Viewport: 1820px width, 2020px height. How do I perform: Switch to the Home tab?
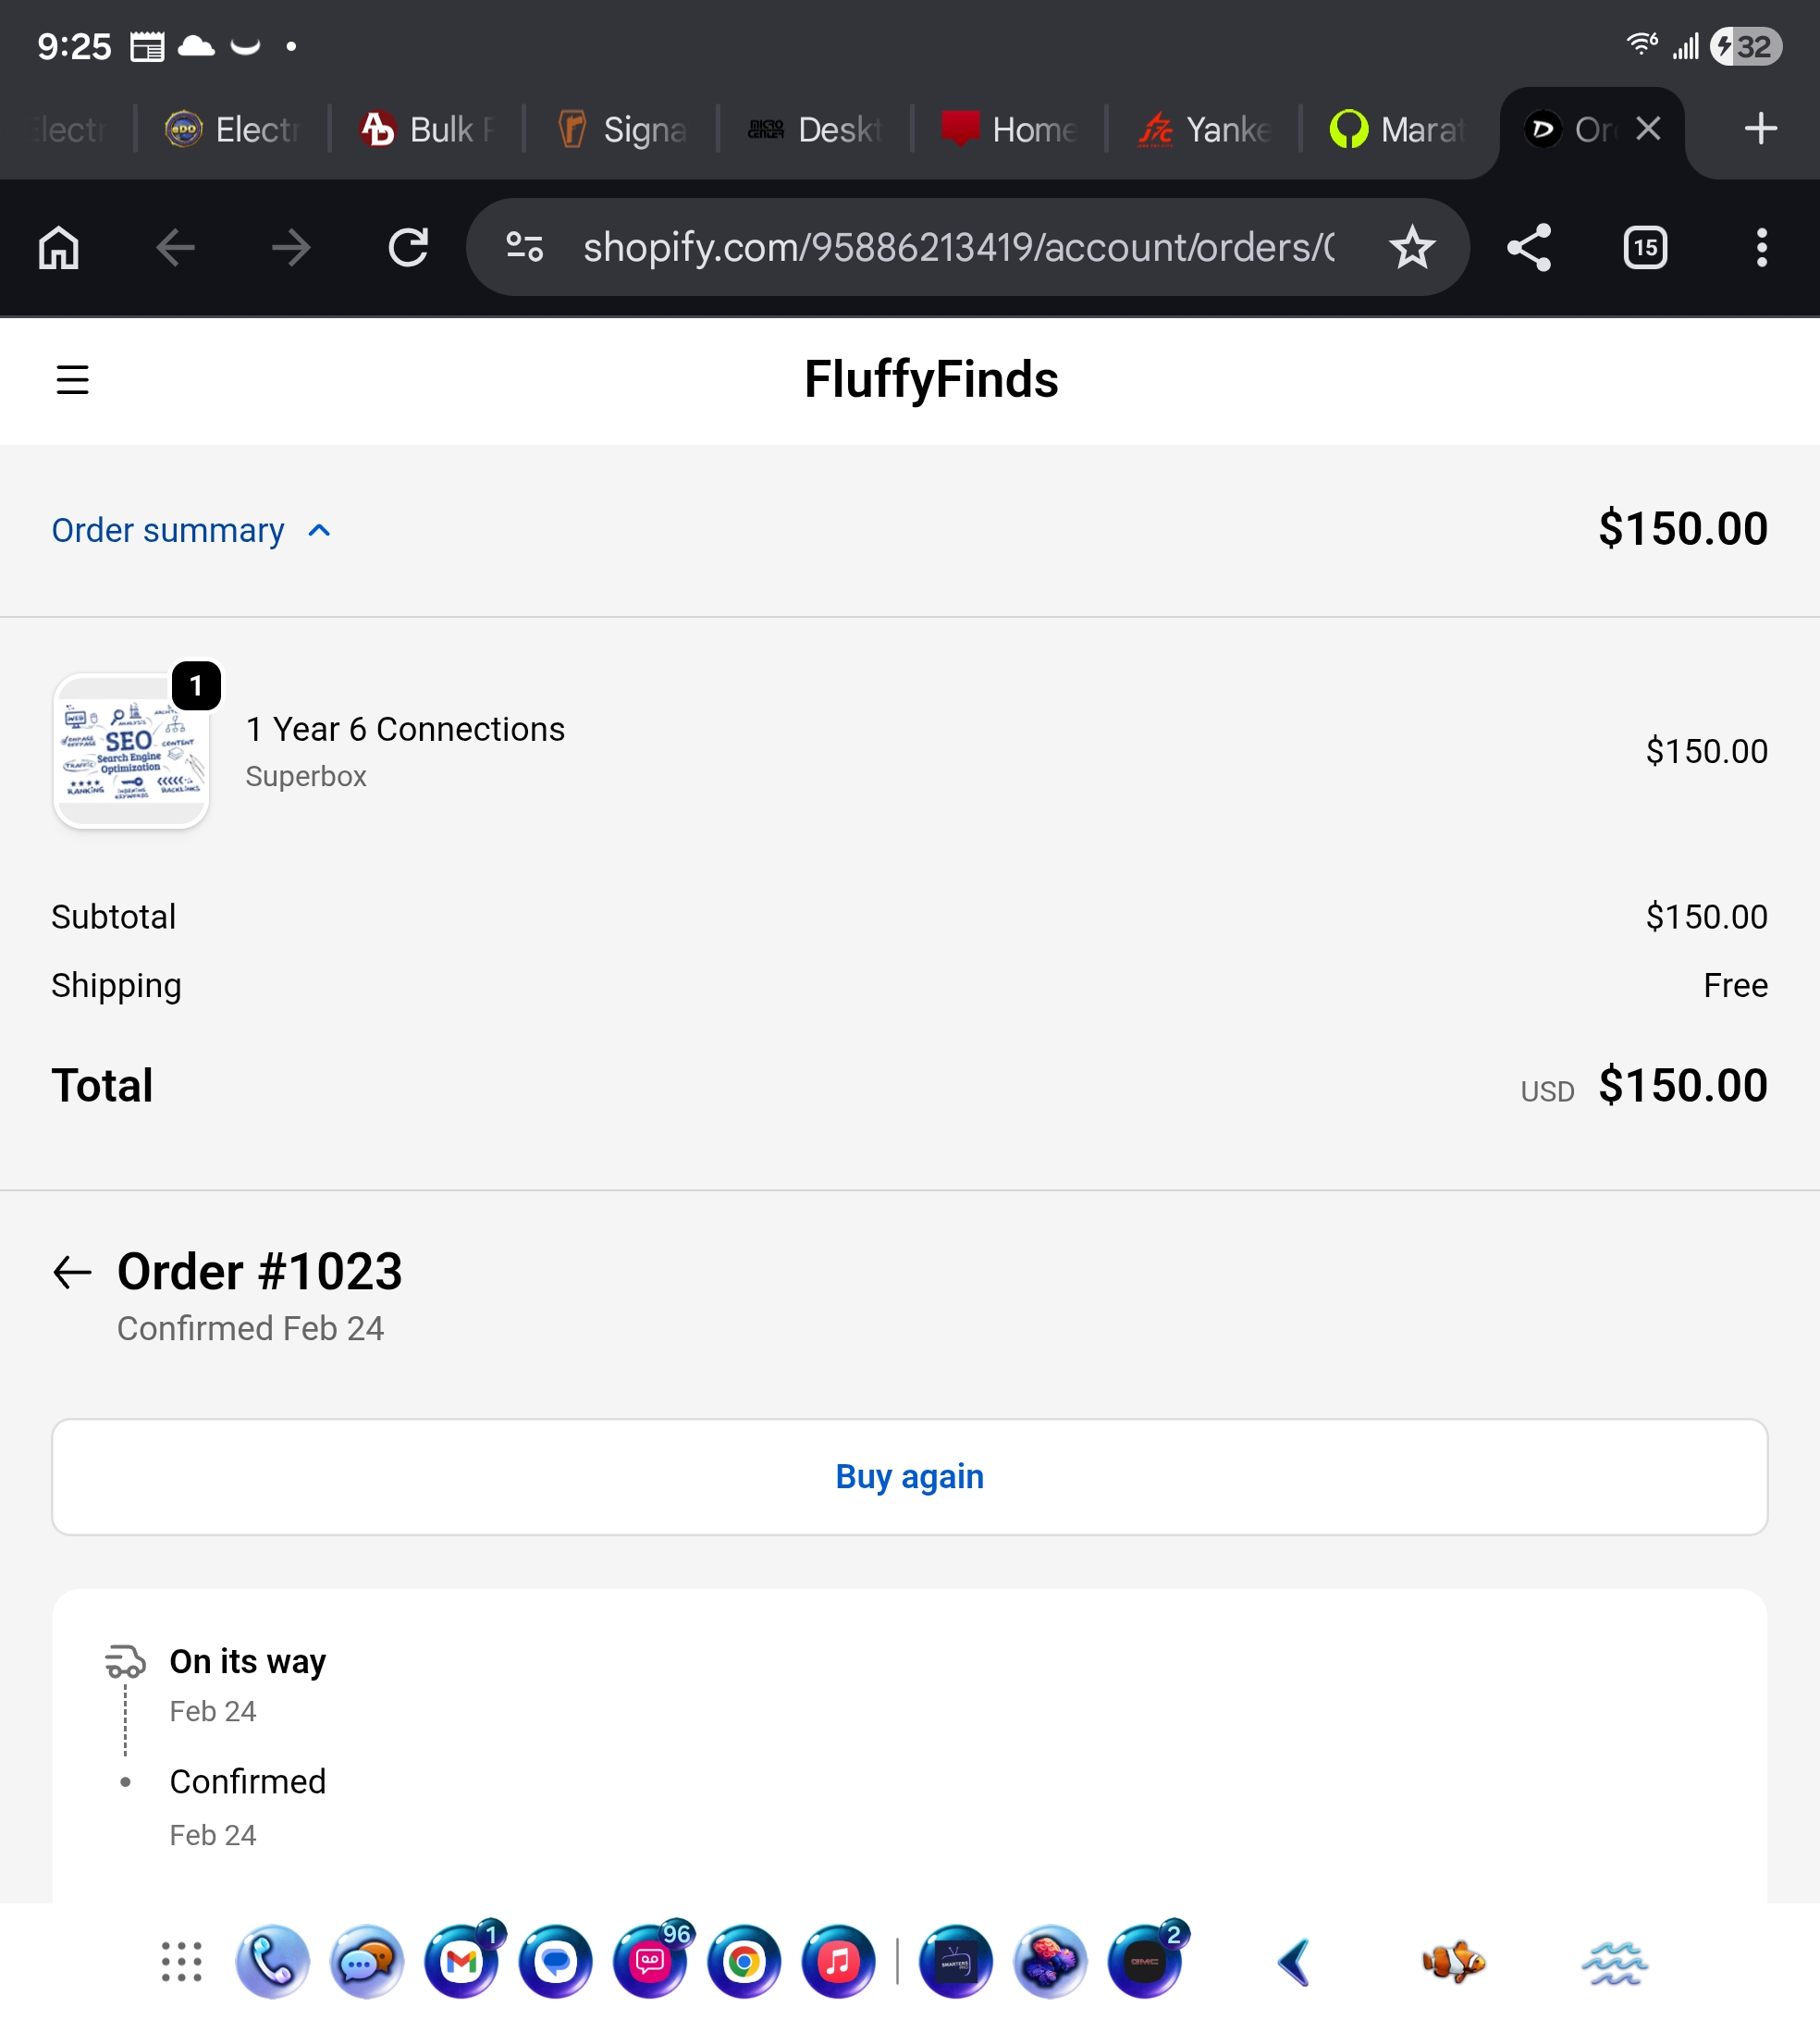(x=1010, y=129)
